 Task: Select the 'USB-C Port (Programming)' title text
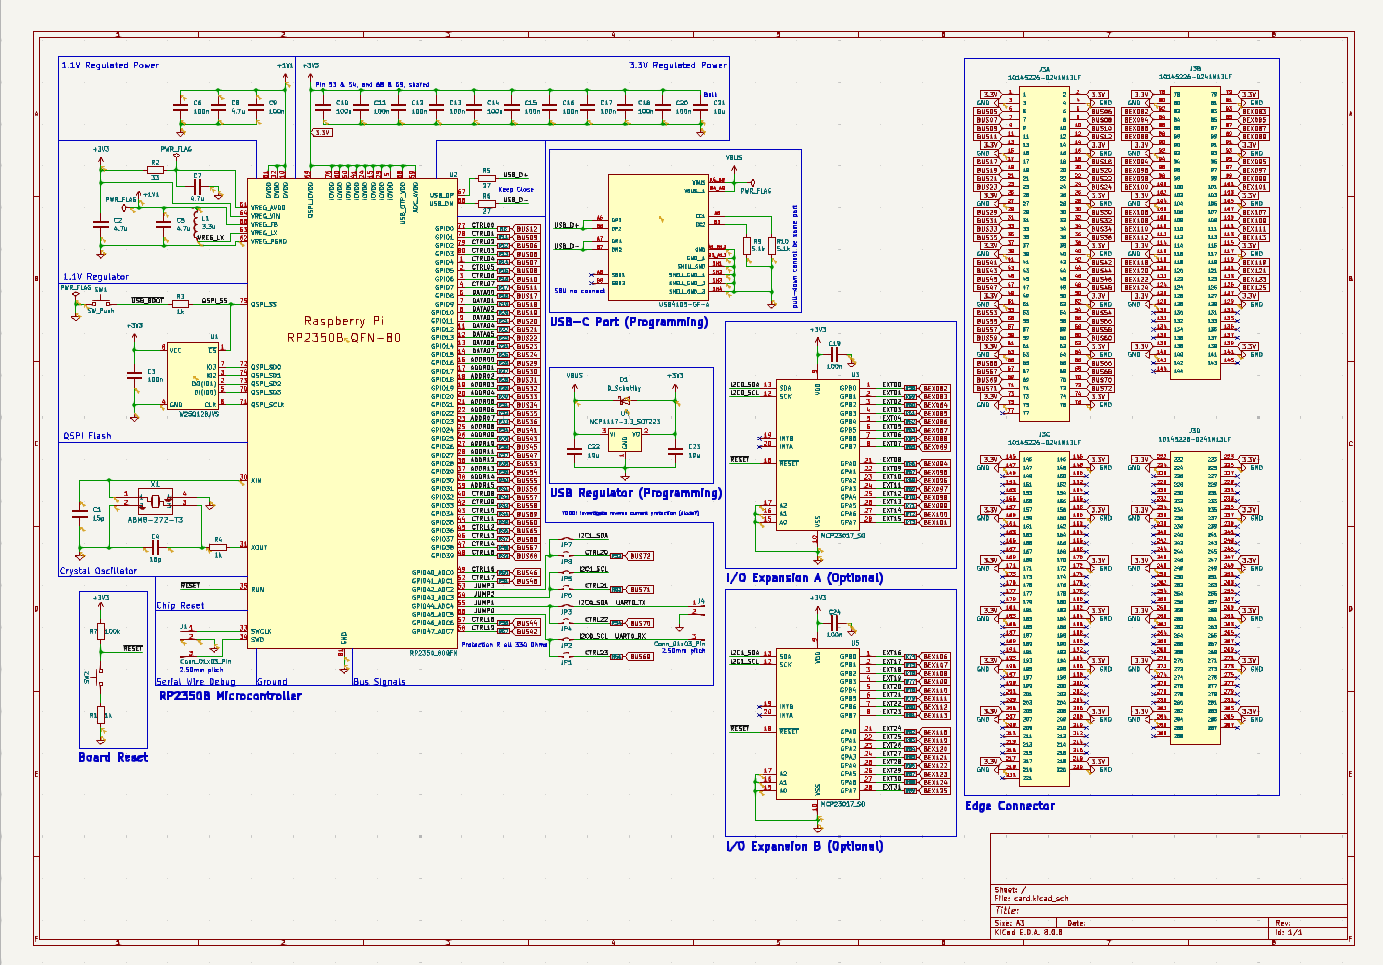click(629, 322)
